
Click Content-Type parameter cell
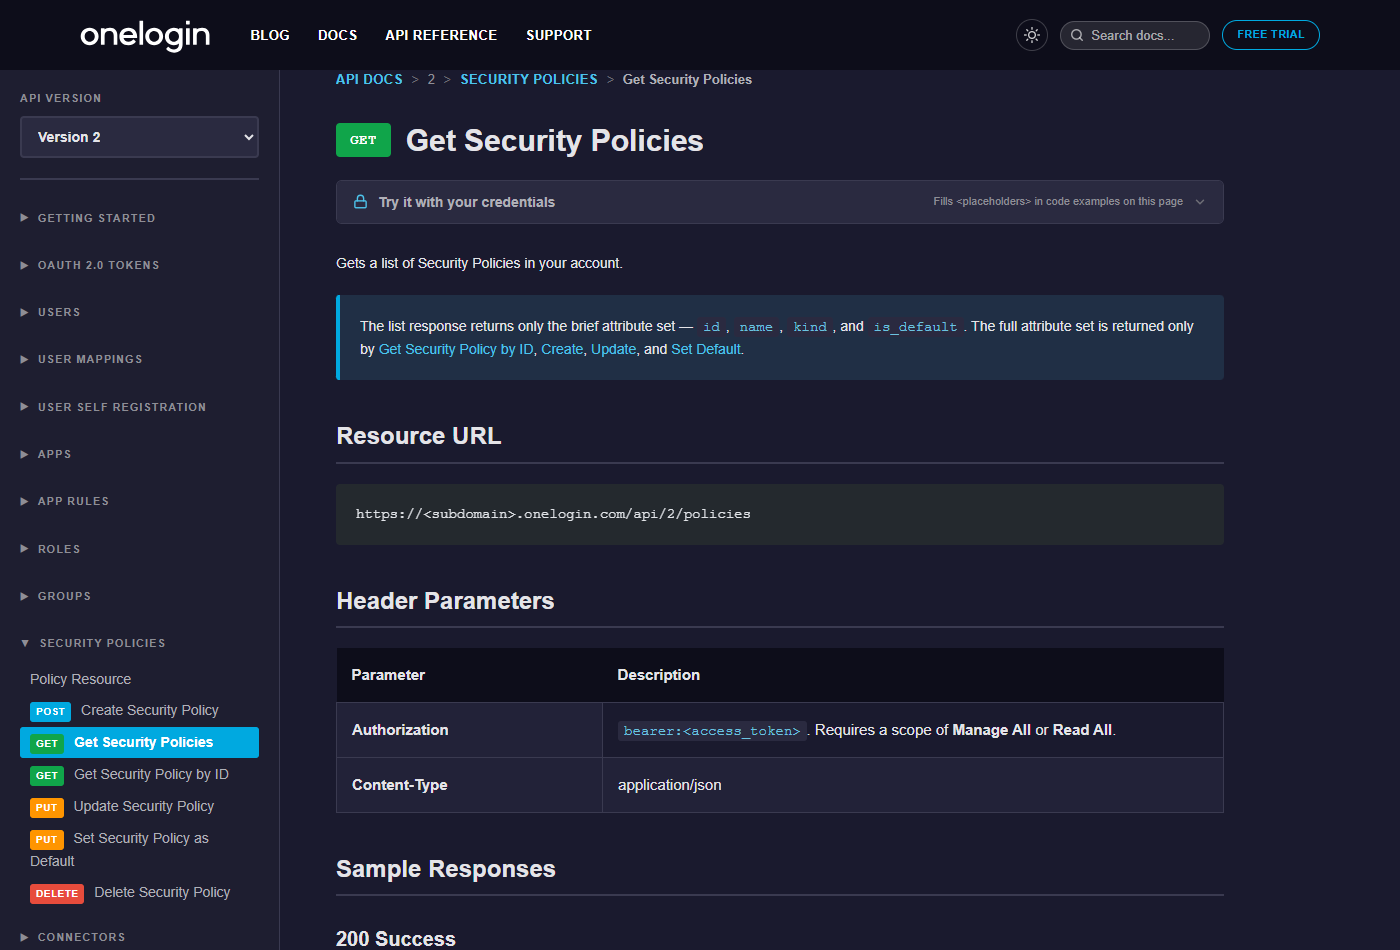click(470, 785)
